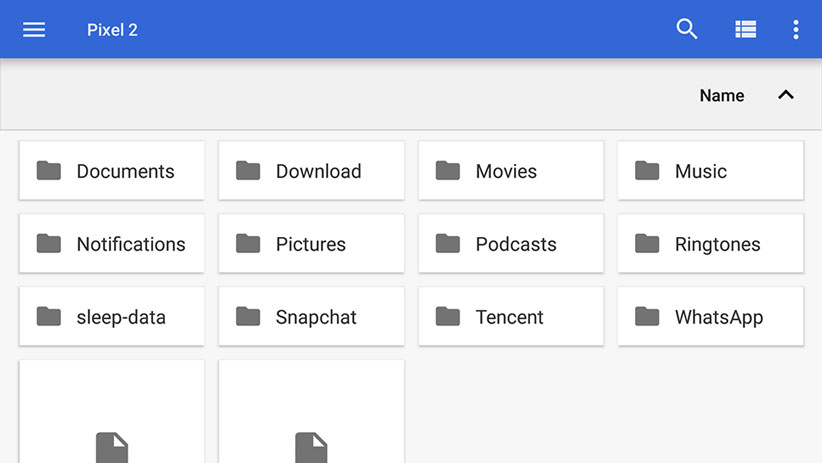
Task: Browse the Podcasts folder
Action: [x=510, y=244]
